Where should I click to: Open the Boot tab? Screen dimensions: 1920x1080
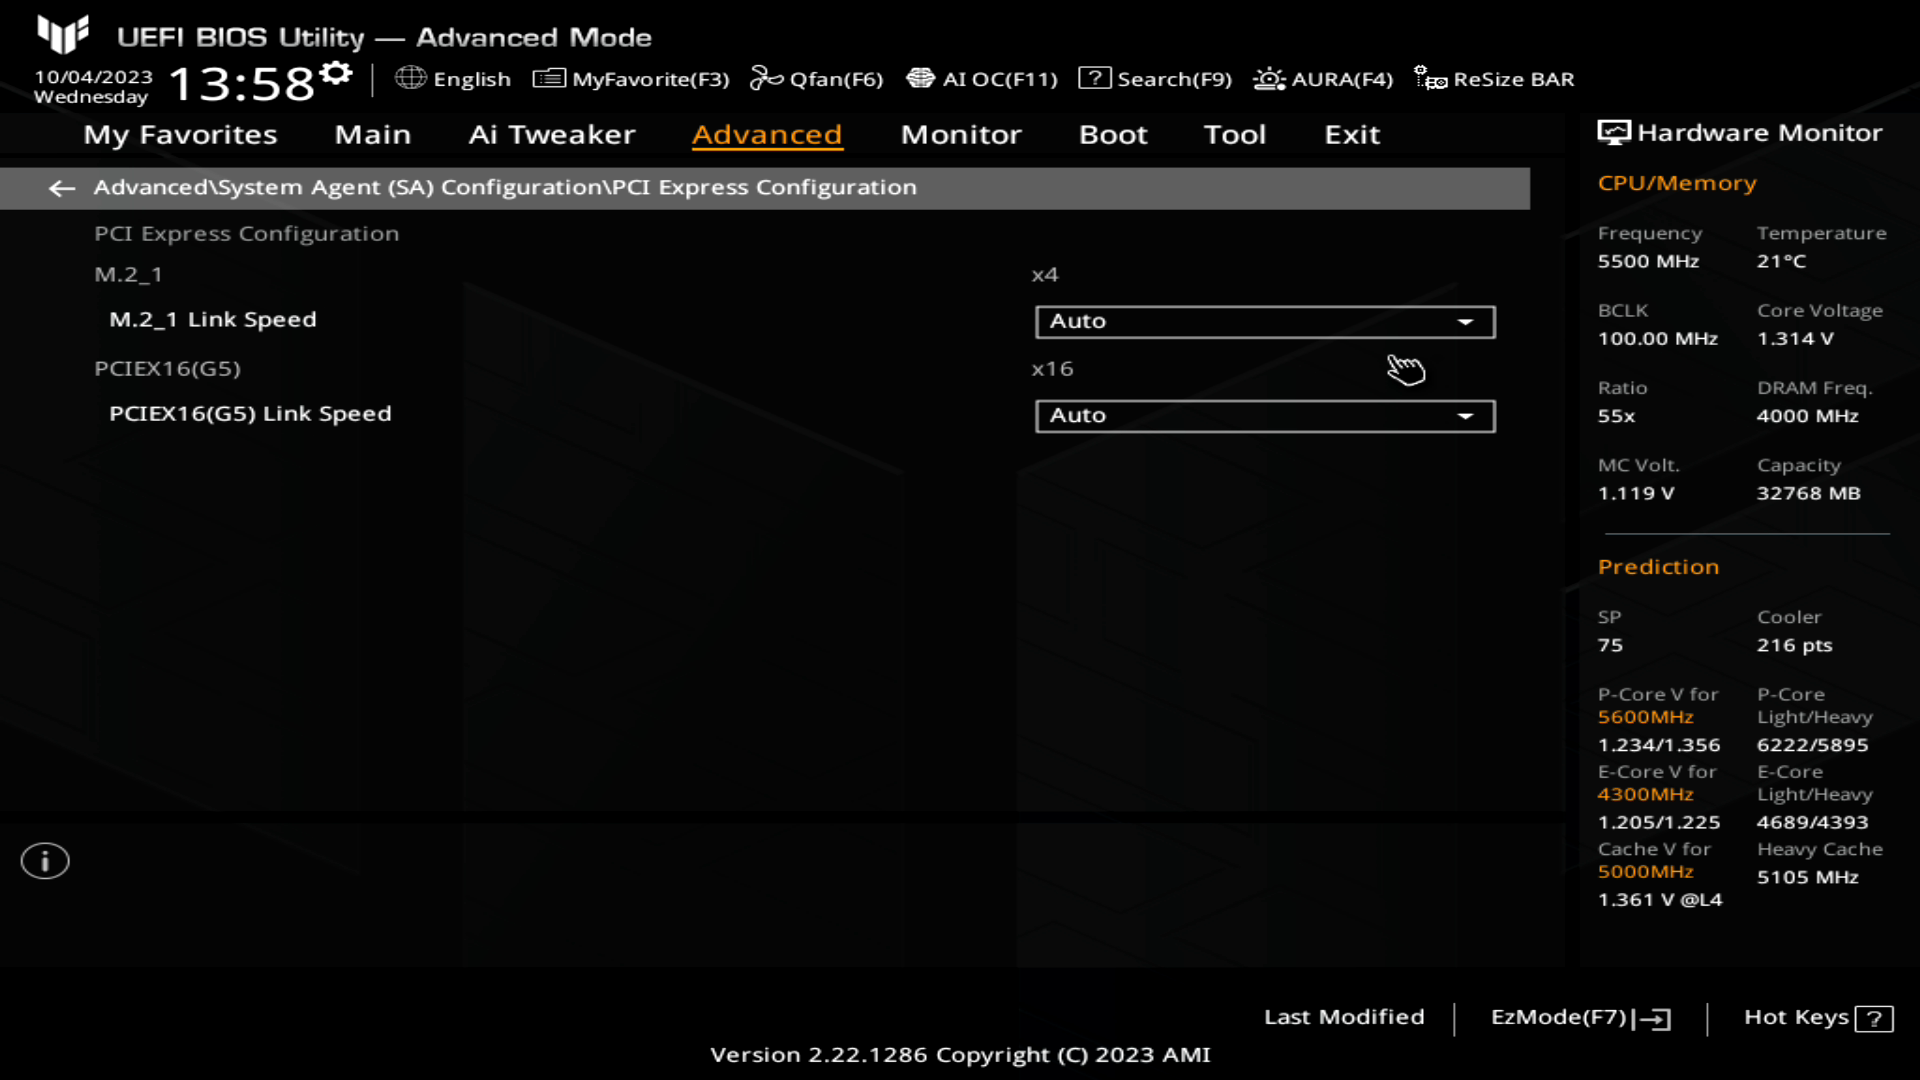(1113, 135)
